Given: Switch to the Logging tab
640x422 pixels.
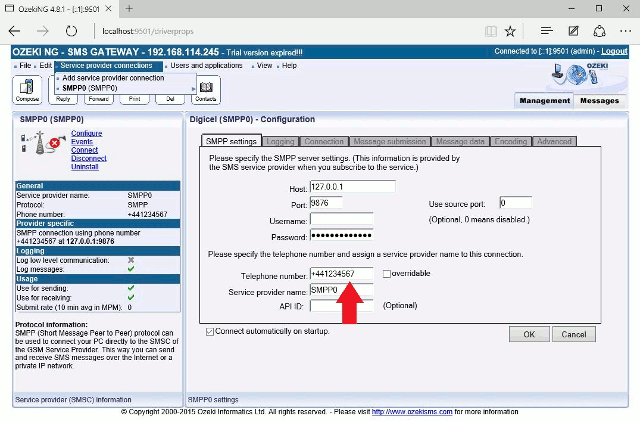Looking at the screenshot, I should point(280,142).
